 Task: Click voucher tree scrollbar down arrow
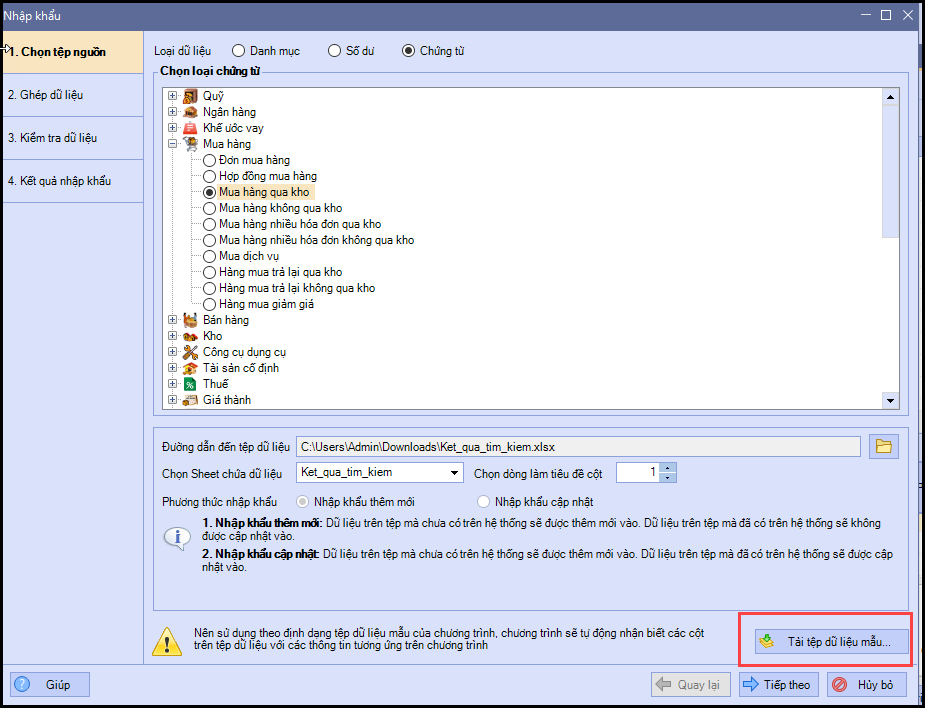point(890,401)
